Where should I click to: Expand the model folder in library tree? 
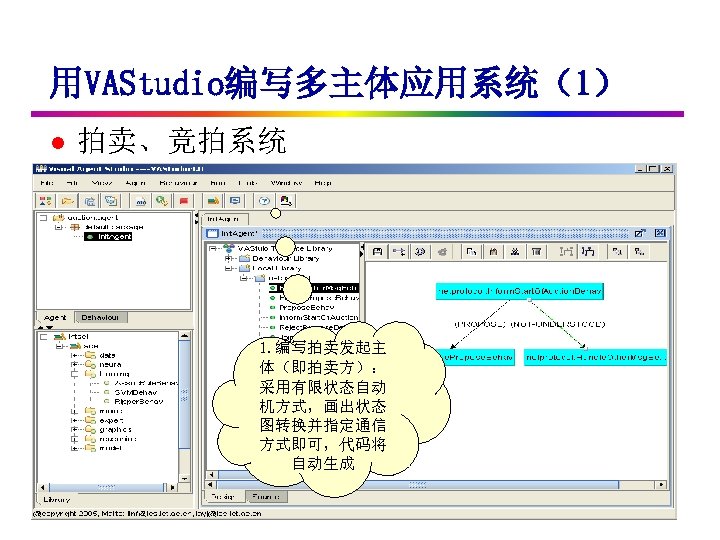[x=74, y=448]
